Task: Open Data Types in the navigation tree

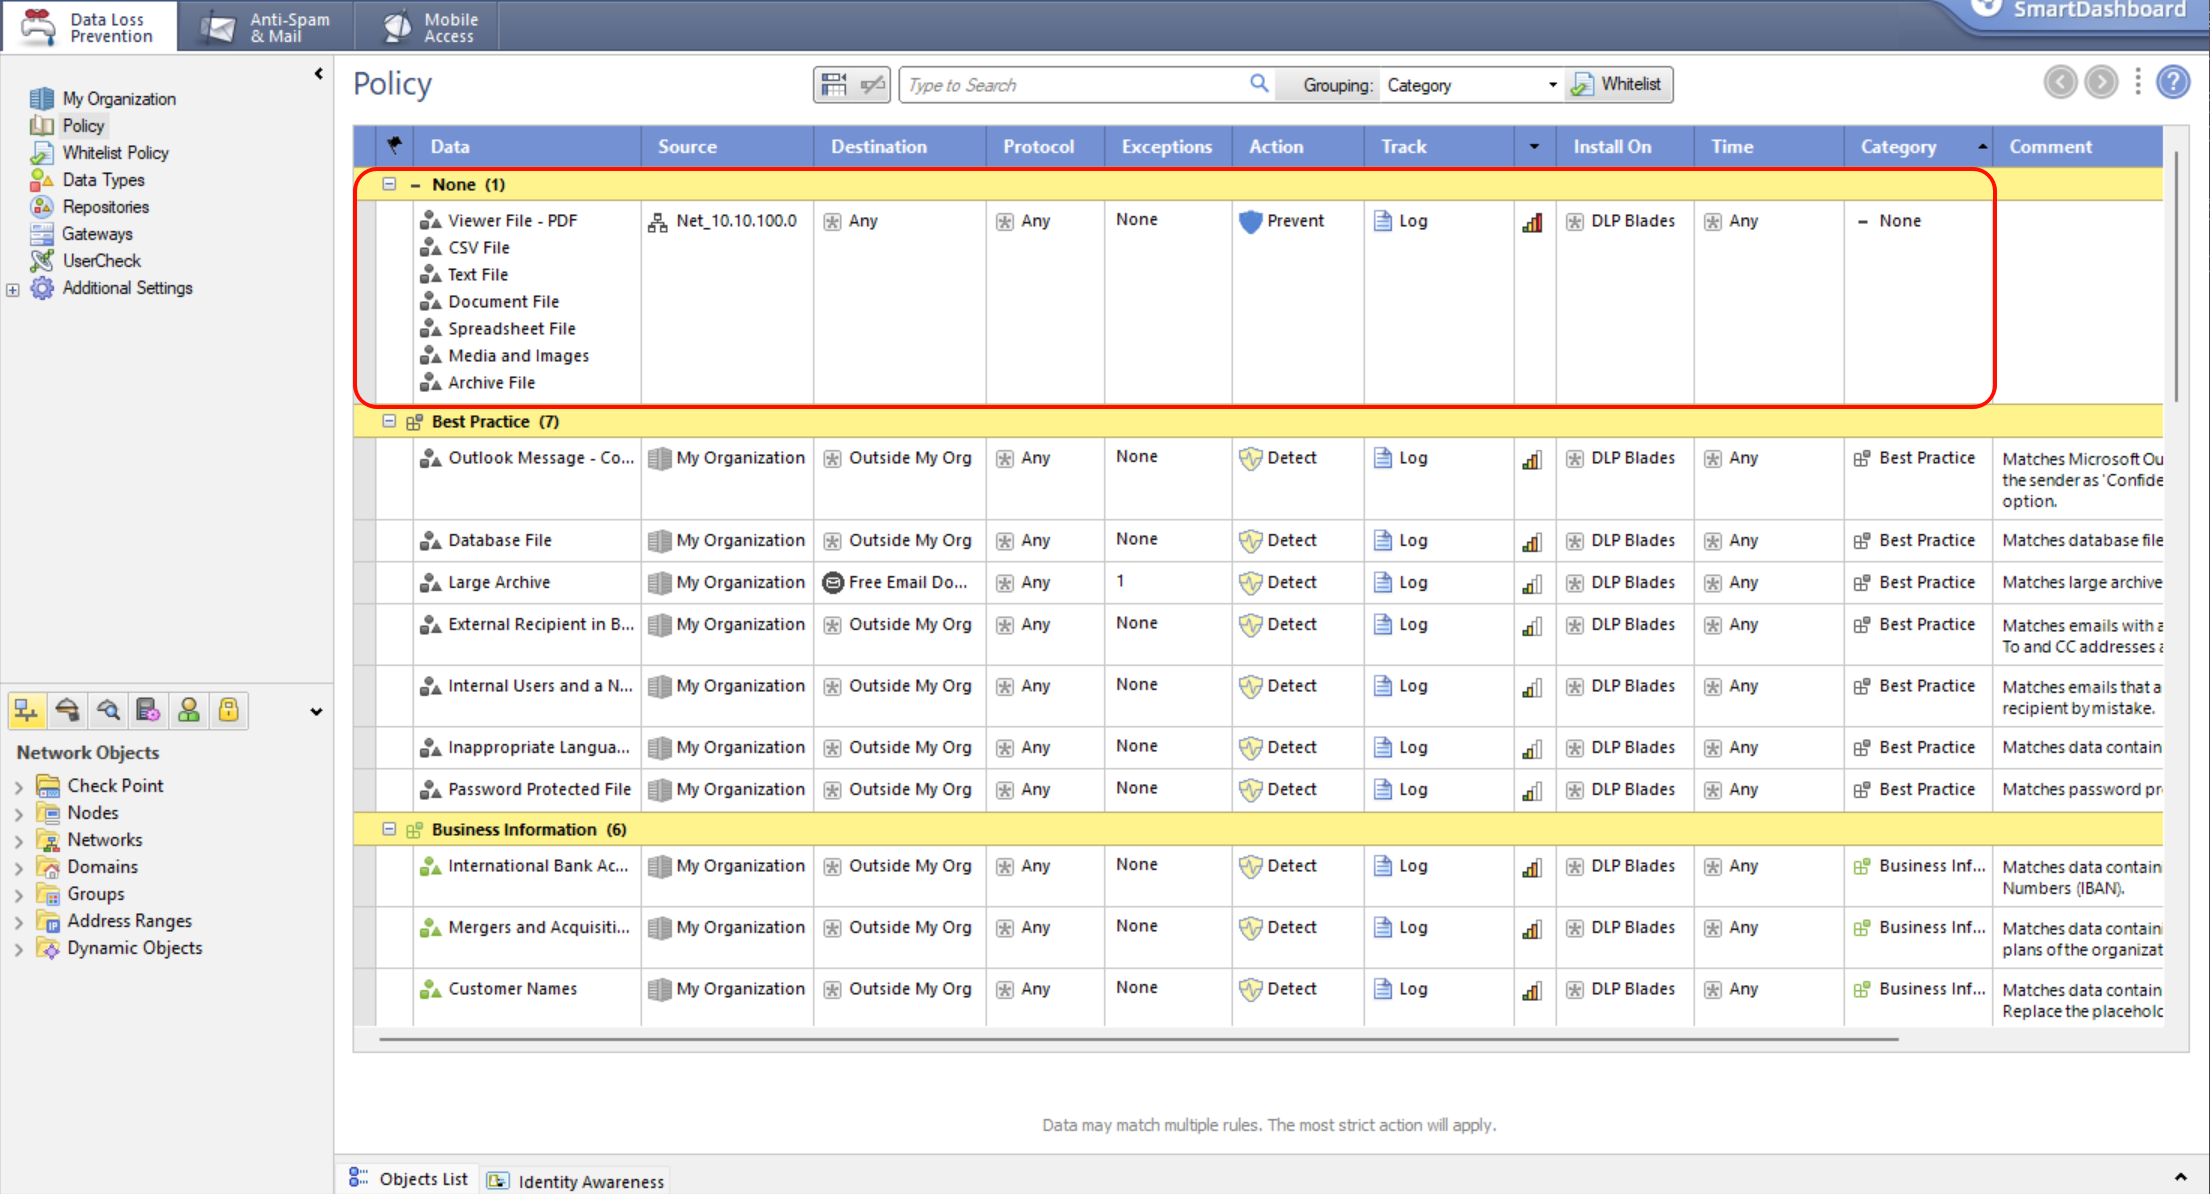Action: pos(103,180)
